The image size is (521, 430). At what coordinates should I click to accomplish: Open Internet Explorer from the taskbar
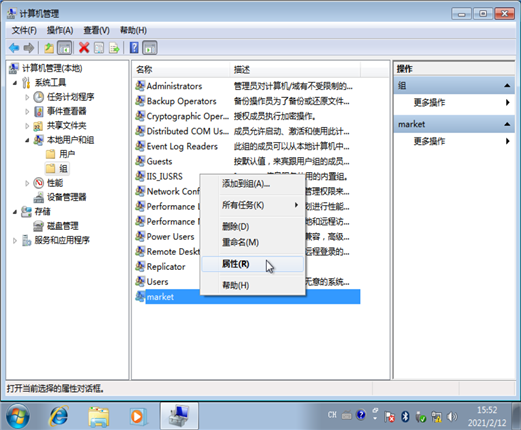(x=59, y=416)
